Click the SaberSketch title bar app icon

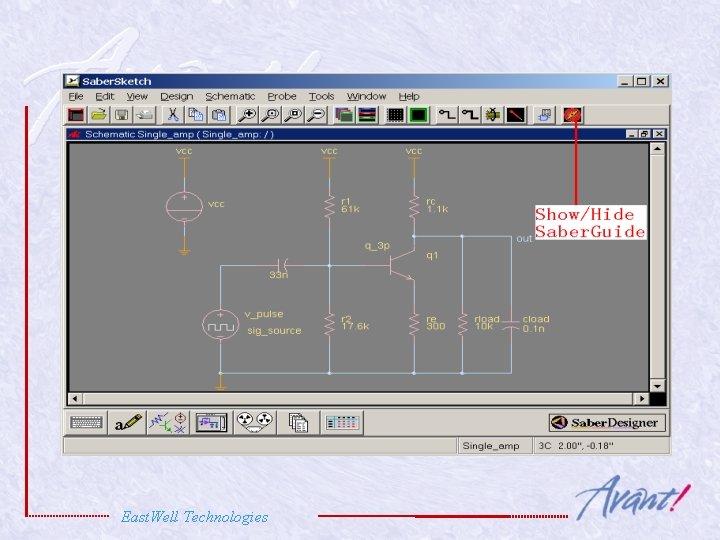[x=73, y=81]
